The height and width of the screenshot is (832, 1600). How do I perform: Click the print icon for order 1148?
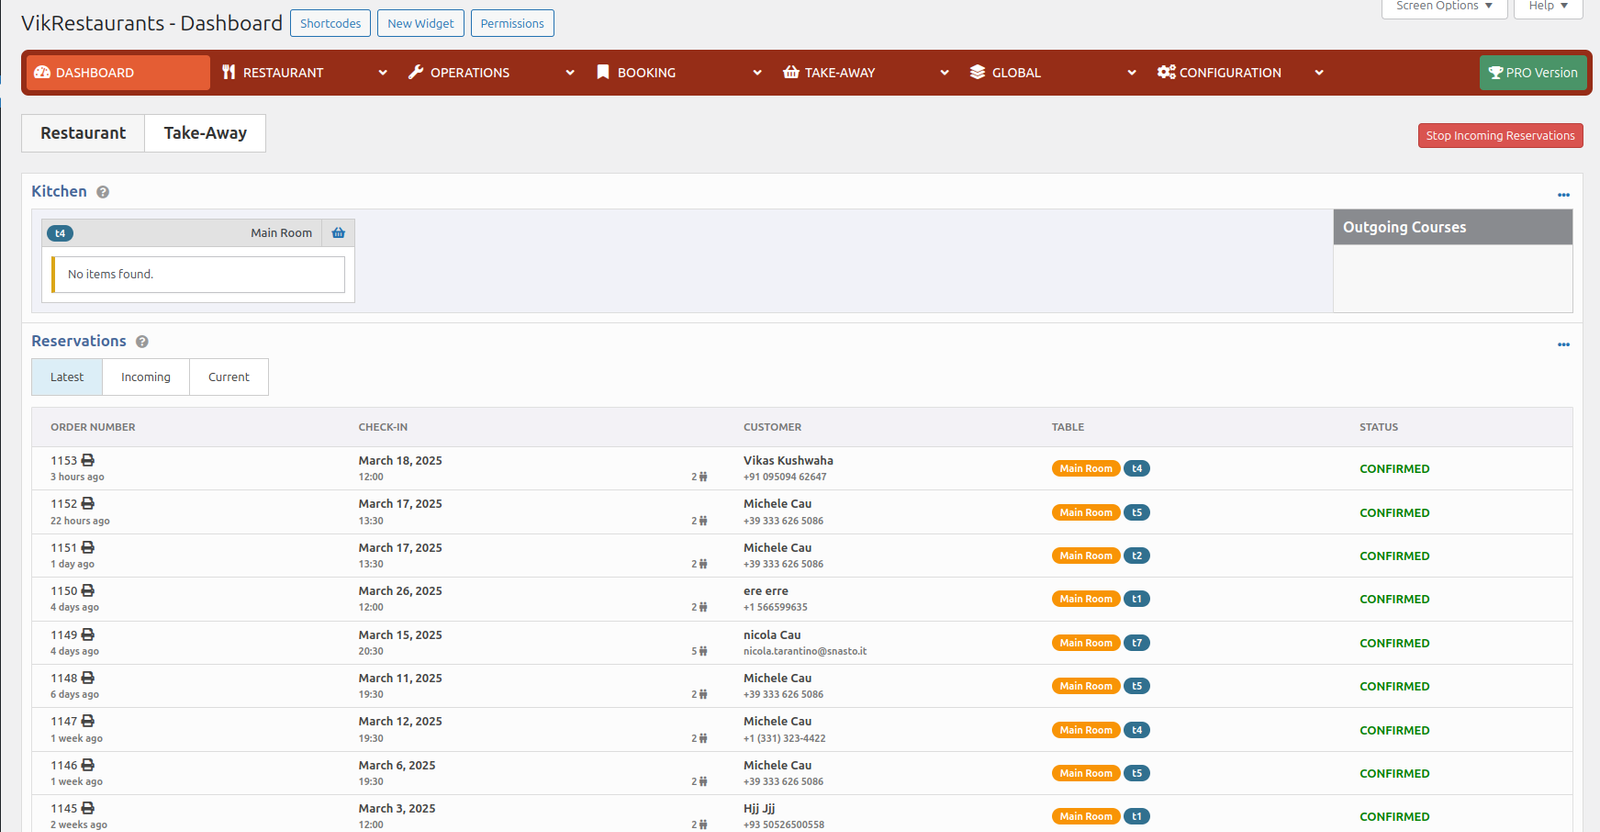pos(88,677)
